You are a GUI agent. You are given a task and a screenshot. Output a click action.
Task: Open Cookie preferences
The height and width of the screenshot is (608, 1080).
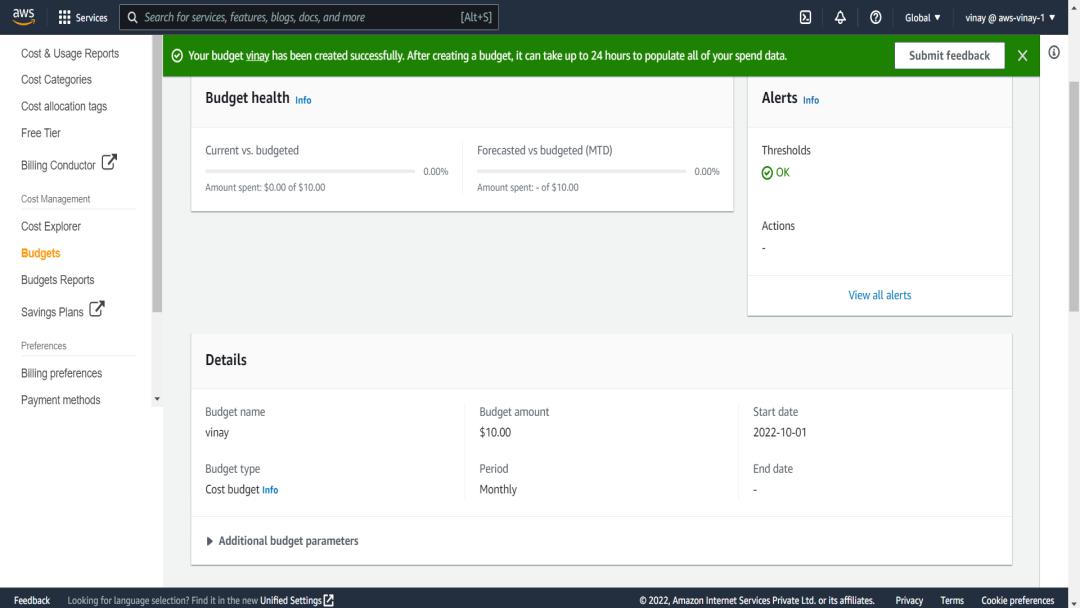(x=1017, y=600)
